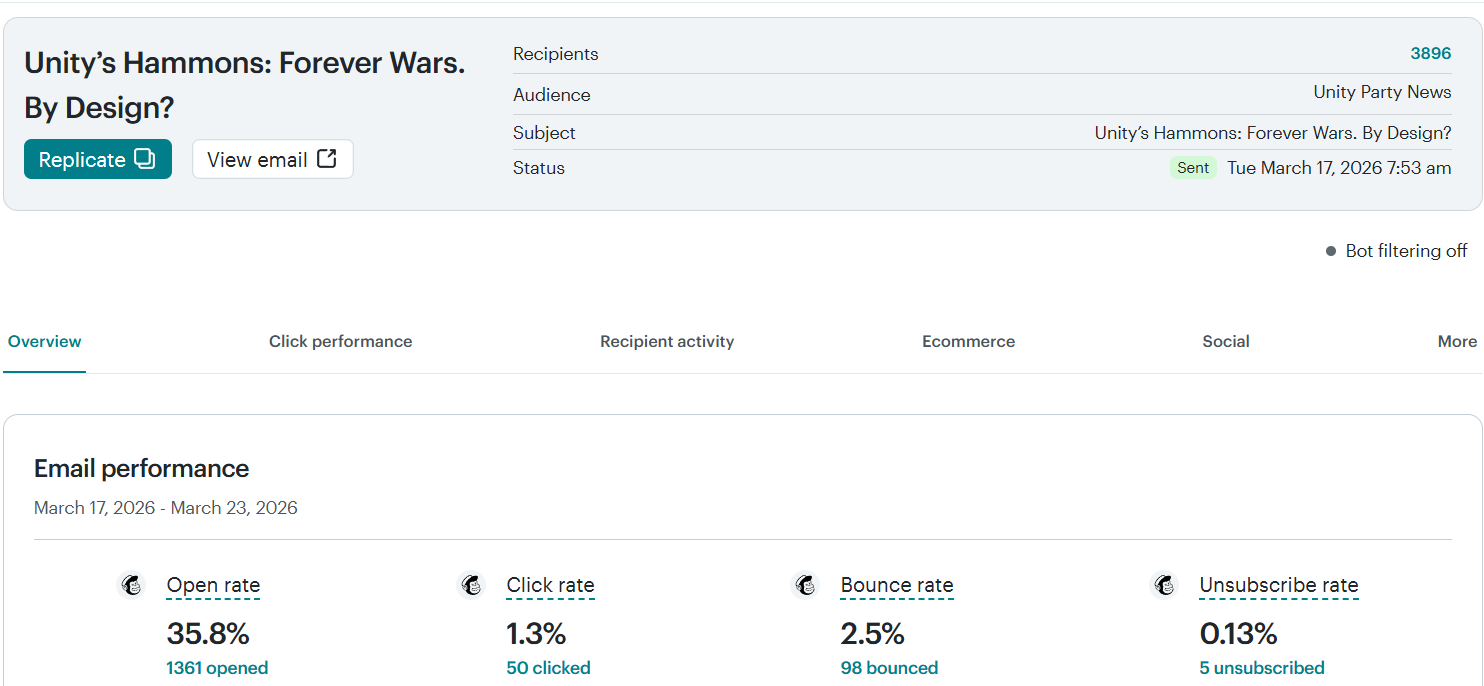Expand the More tab menu

(x=1457, y=341)
